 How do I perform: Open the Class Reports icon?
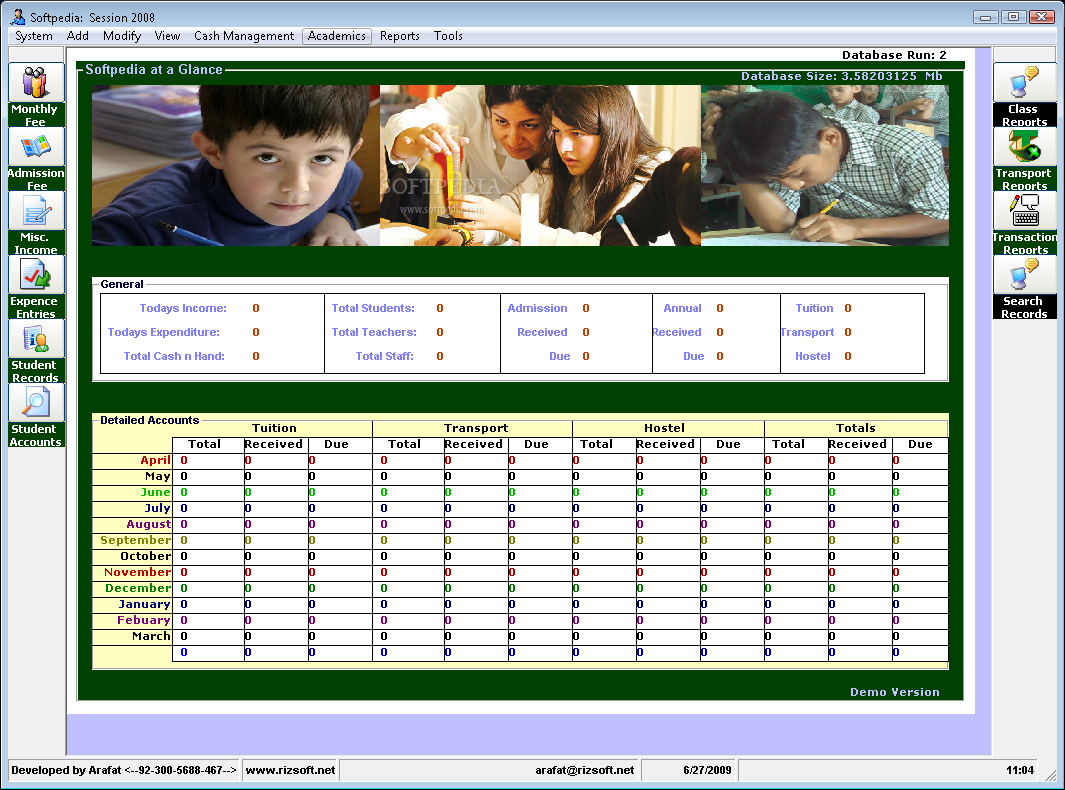1024,82
